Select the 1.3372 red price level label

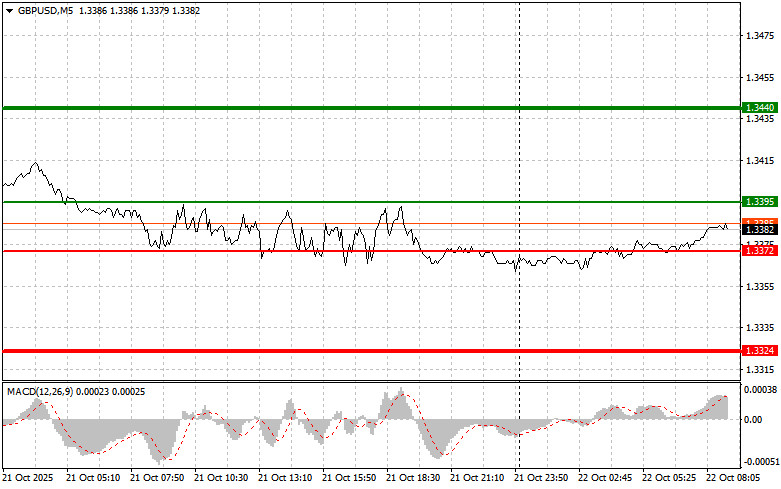click(760, 251)
